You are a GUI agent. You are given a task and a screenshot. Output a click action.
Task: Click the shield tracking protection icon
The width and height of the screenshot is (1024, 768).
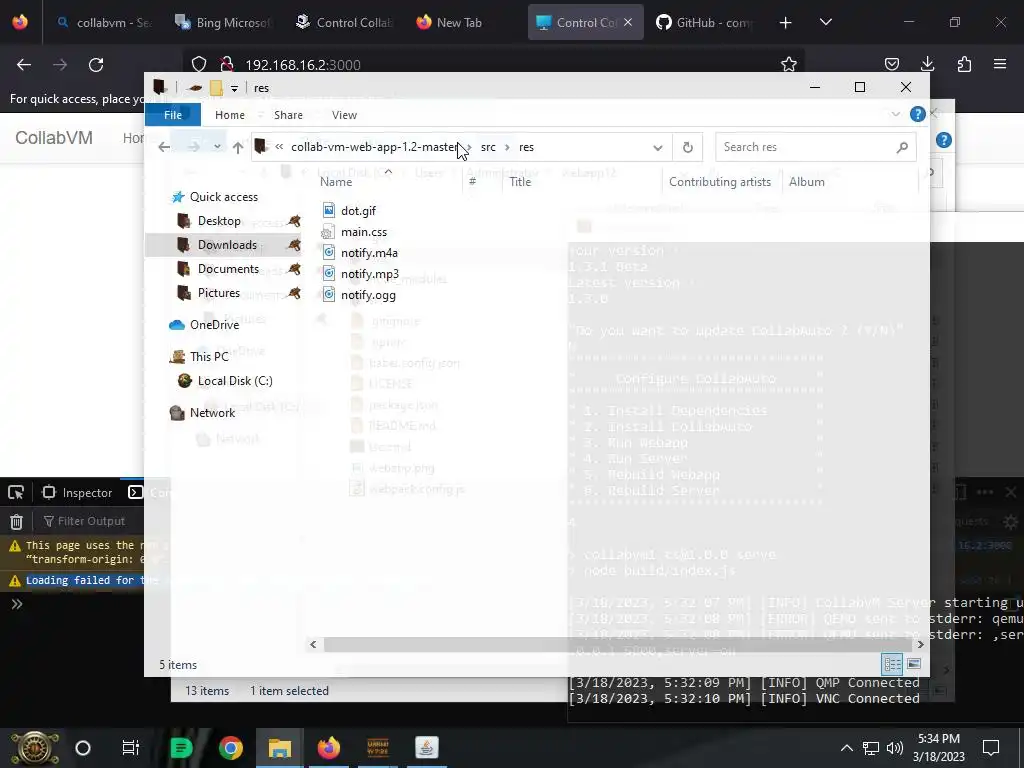(x=199, y=64)
